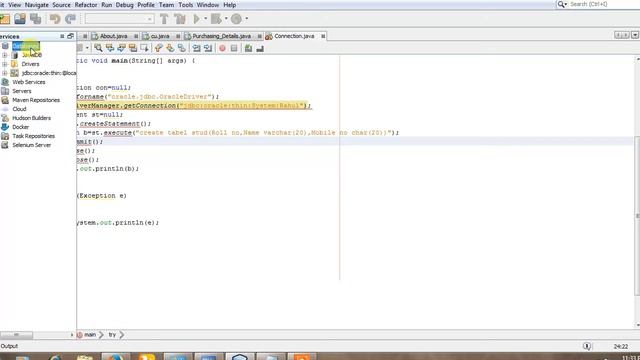
Task: Open the editor documents list dropdown
Action: coord(635,36)
